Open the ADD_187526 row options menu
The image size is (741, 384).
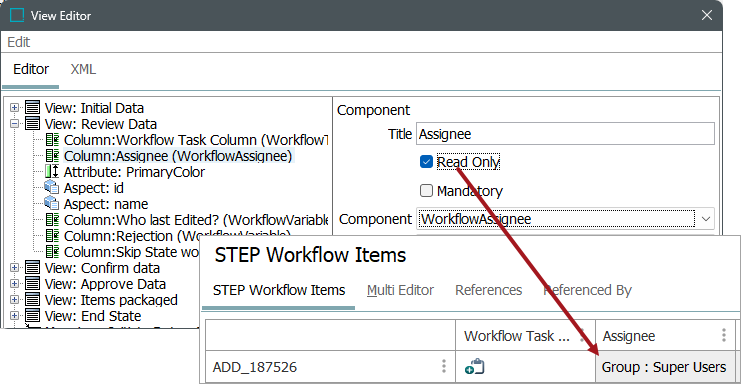(x=443, y=367)
